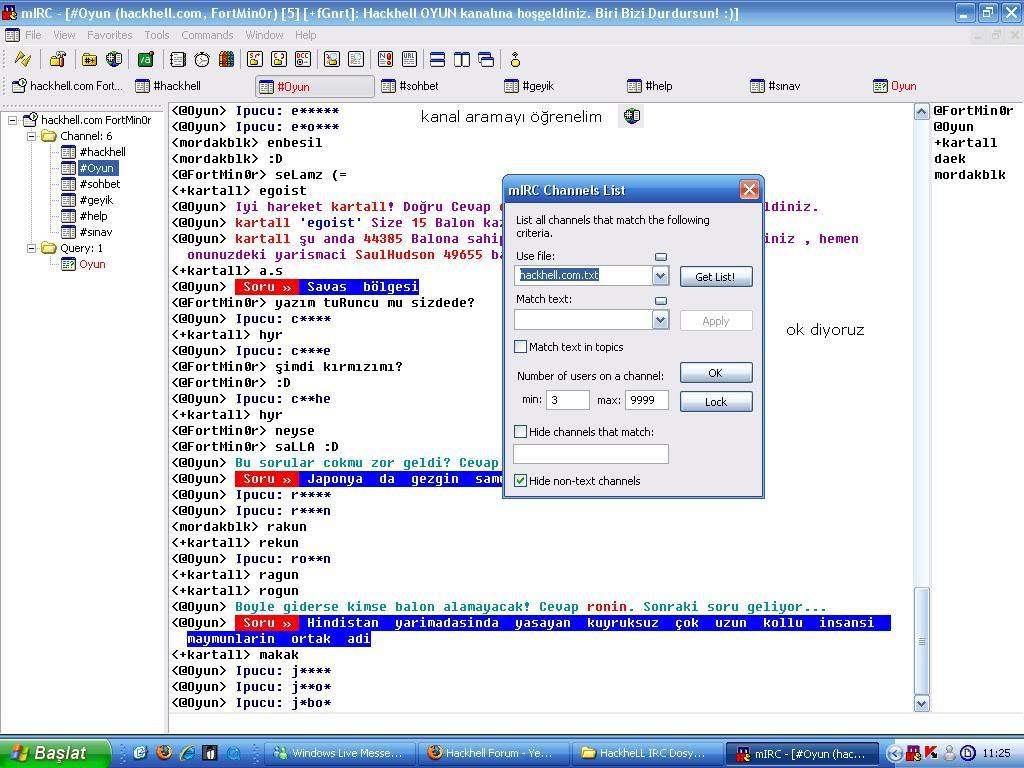Click the Başlat start button
Viewport: 1024px width, 768px height.
55,753
